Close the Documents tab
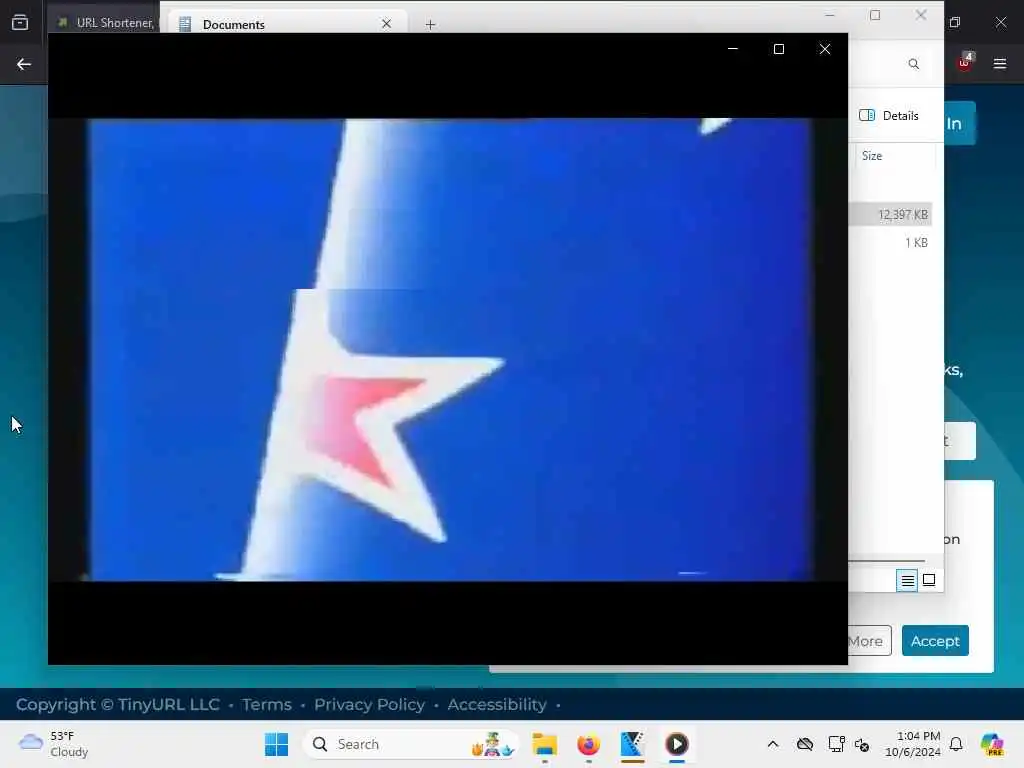Screen dimensions: 1024x768 click(387, 24)
